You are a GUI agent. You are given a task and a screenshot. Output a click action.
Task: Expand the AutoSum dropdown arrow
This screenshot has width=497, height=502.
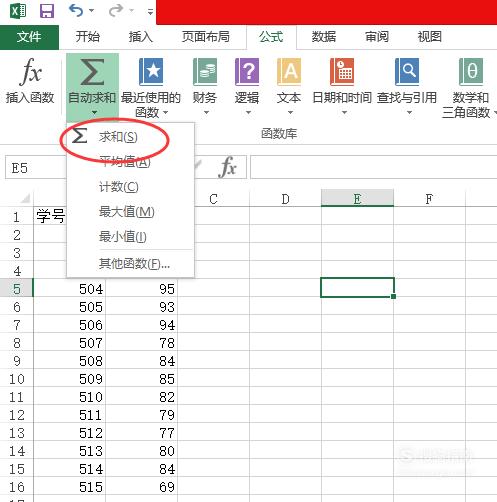tap(95, 113)
